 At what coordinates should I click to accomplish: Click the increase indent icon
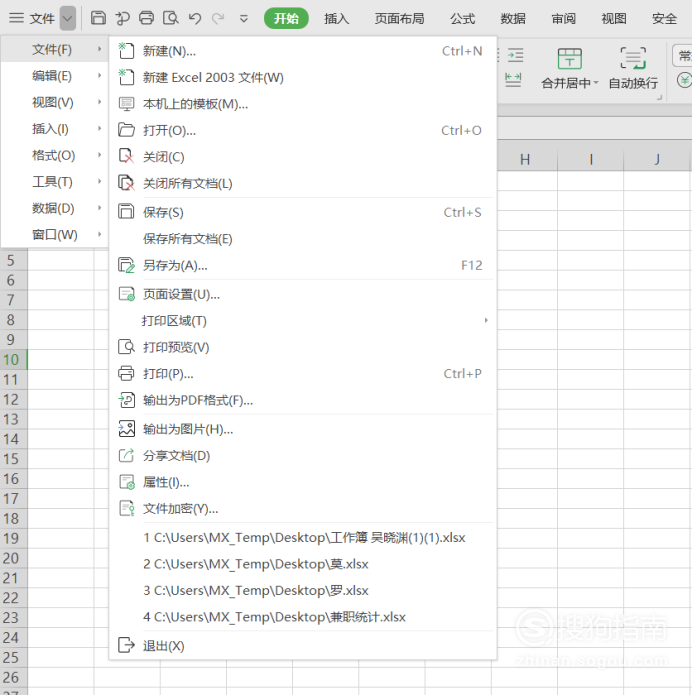tap(516, 55)
